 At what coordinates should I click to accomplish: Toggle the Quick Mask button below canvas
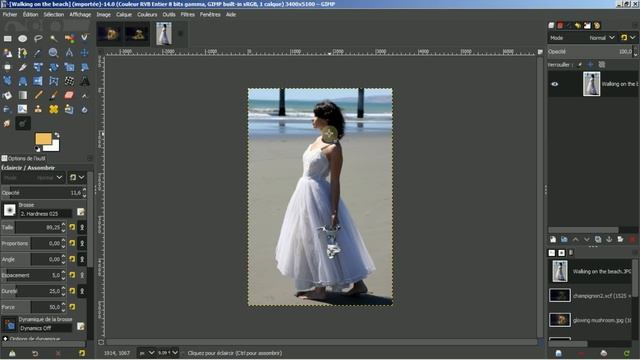pyautogui.click(x=101, y=342)
